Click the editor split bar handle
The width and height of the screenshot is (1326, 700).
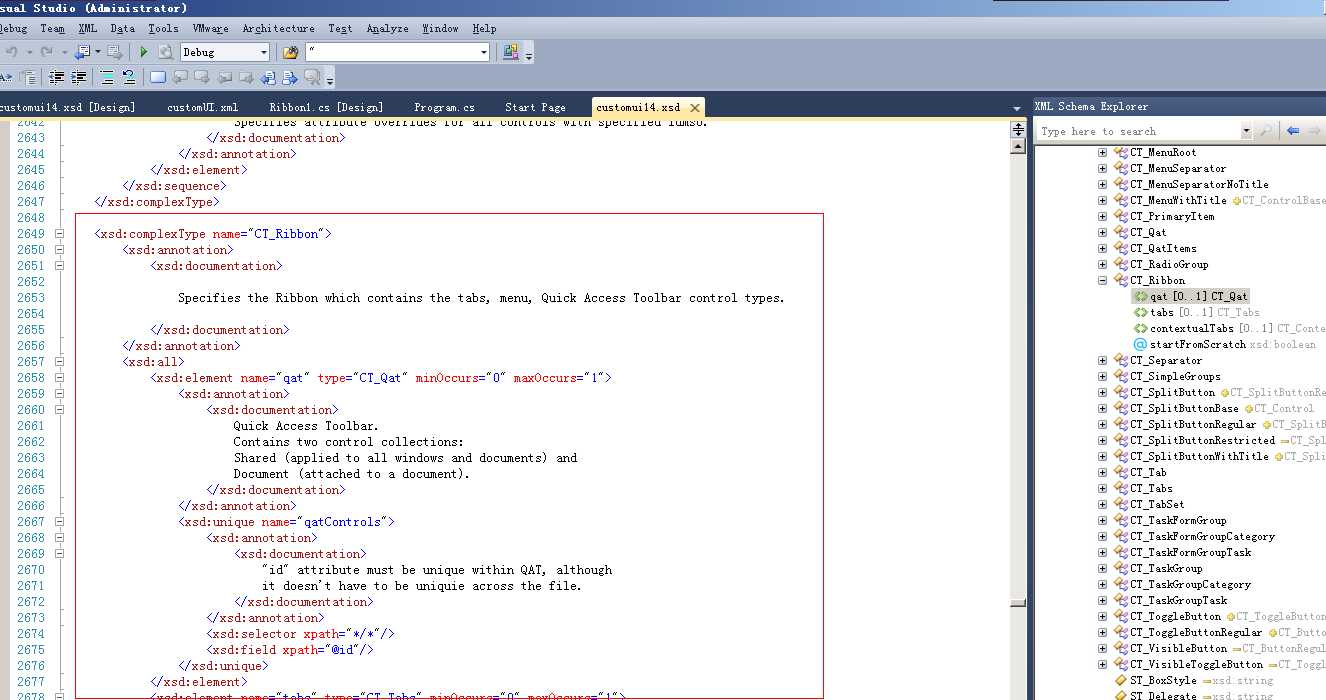point(1018,129)
